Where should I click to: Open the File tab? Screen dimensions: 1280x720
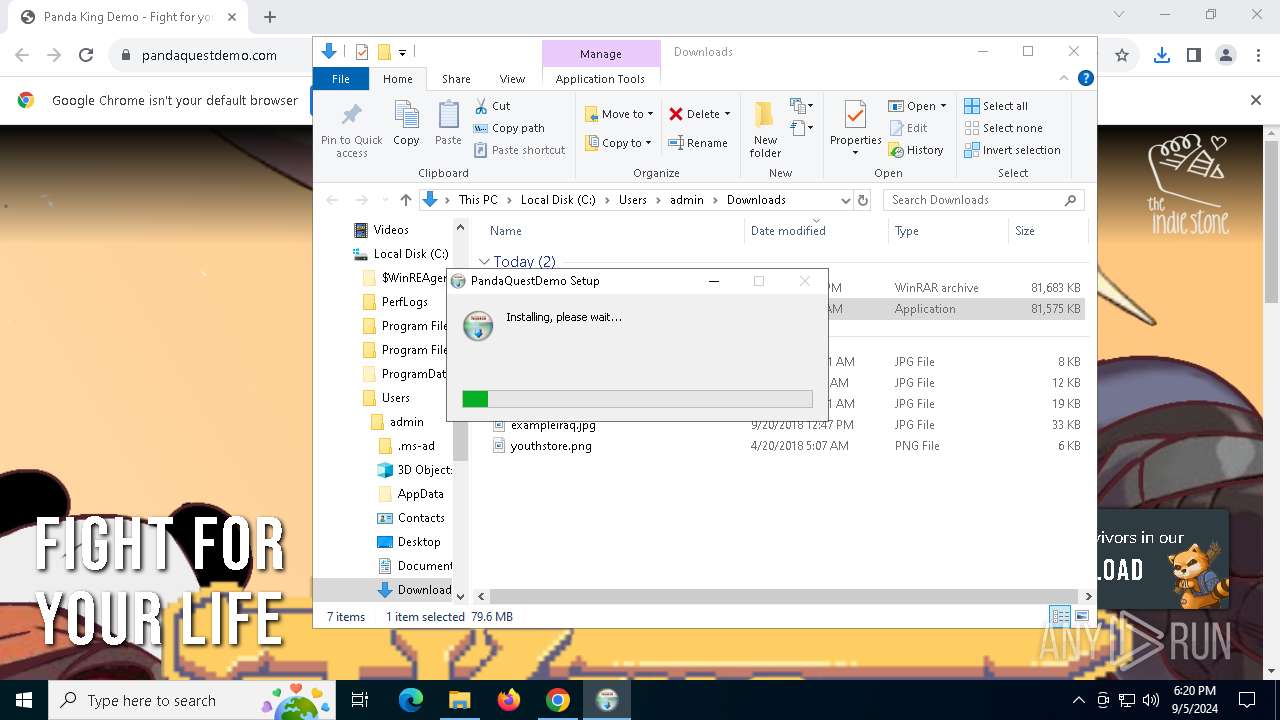[x=341, y=79]
